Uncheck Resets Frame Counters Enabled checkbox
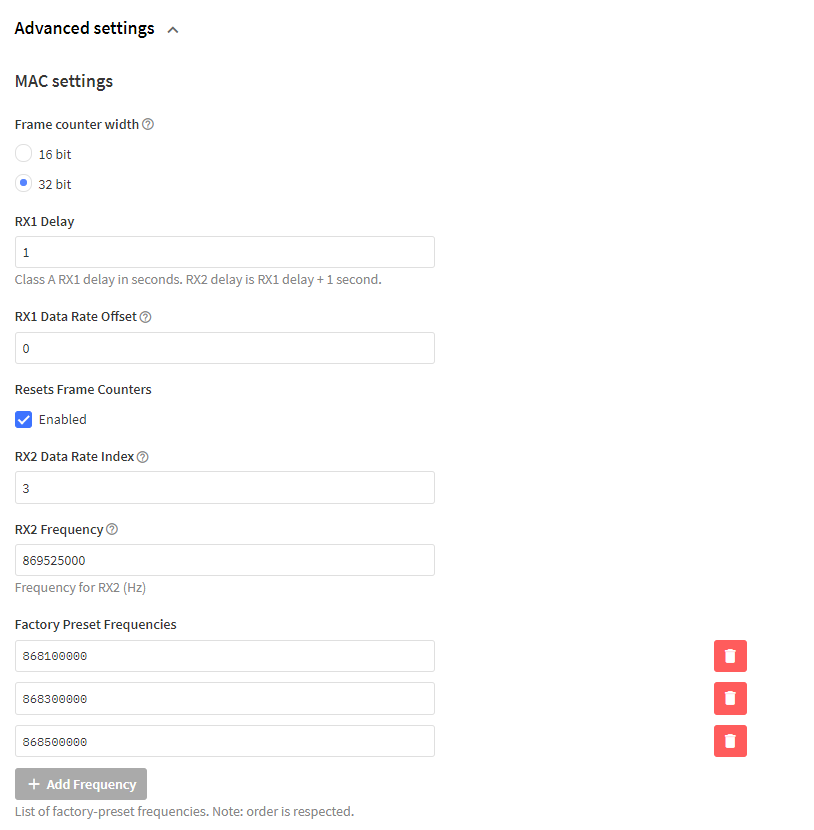This screenshot has height=830, width=814. tap(23, 420)
